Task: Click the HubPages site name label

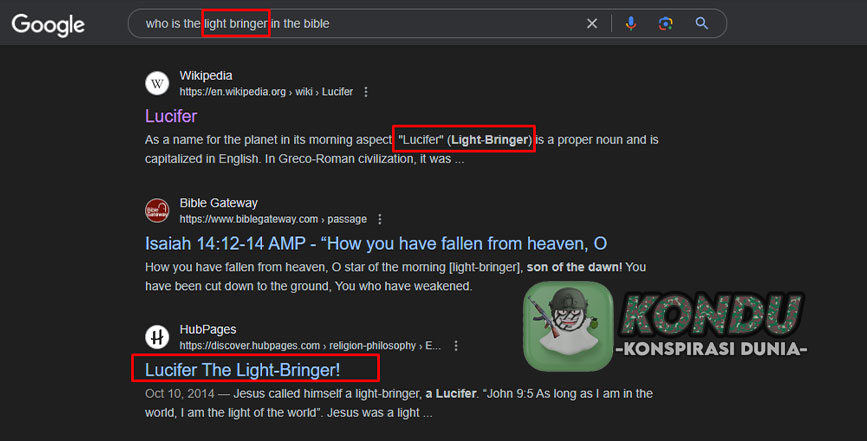Action: tap(208, 329)
